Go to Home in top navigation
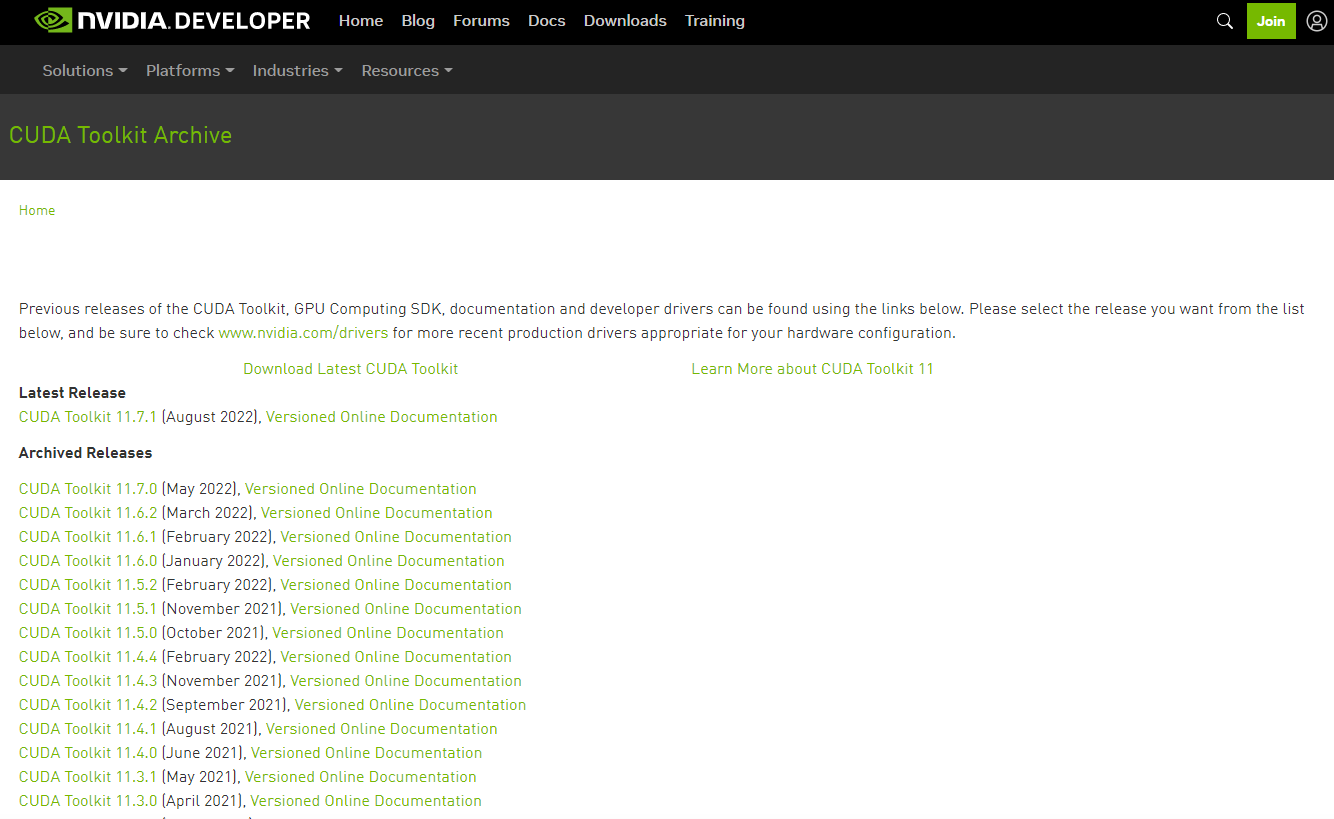 pyautogui.click(x=361, y=21)
